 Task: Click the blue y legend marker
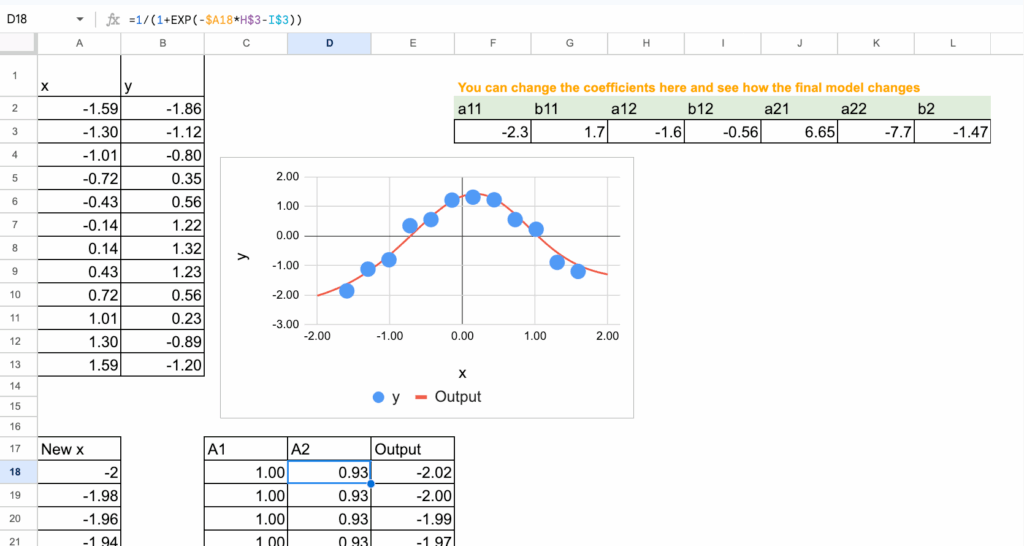(x=378, y=397)
